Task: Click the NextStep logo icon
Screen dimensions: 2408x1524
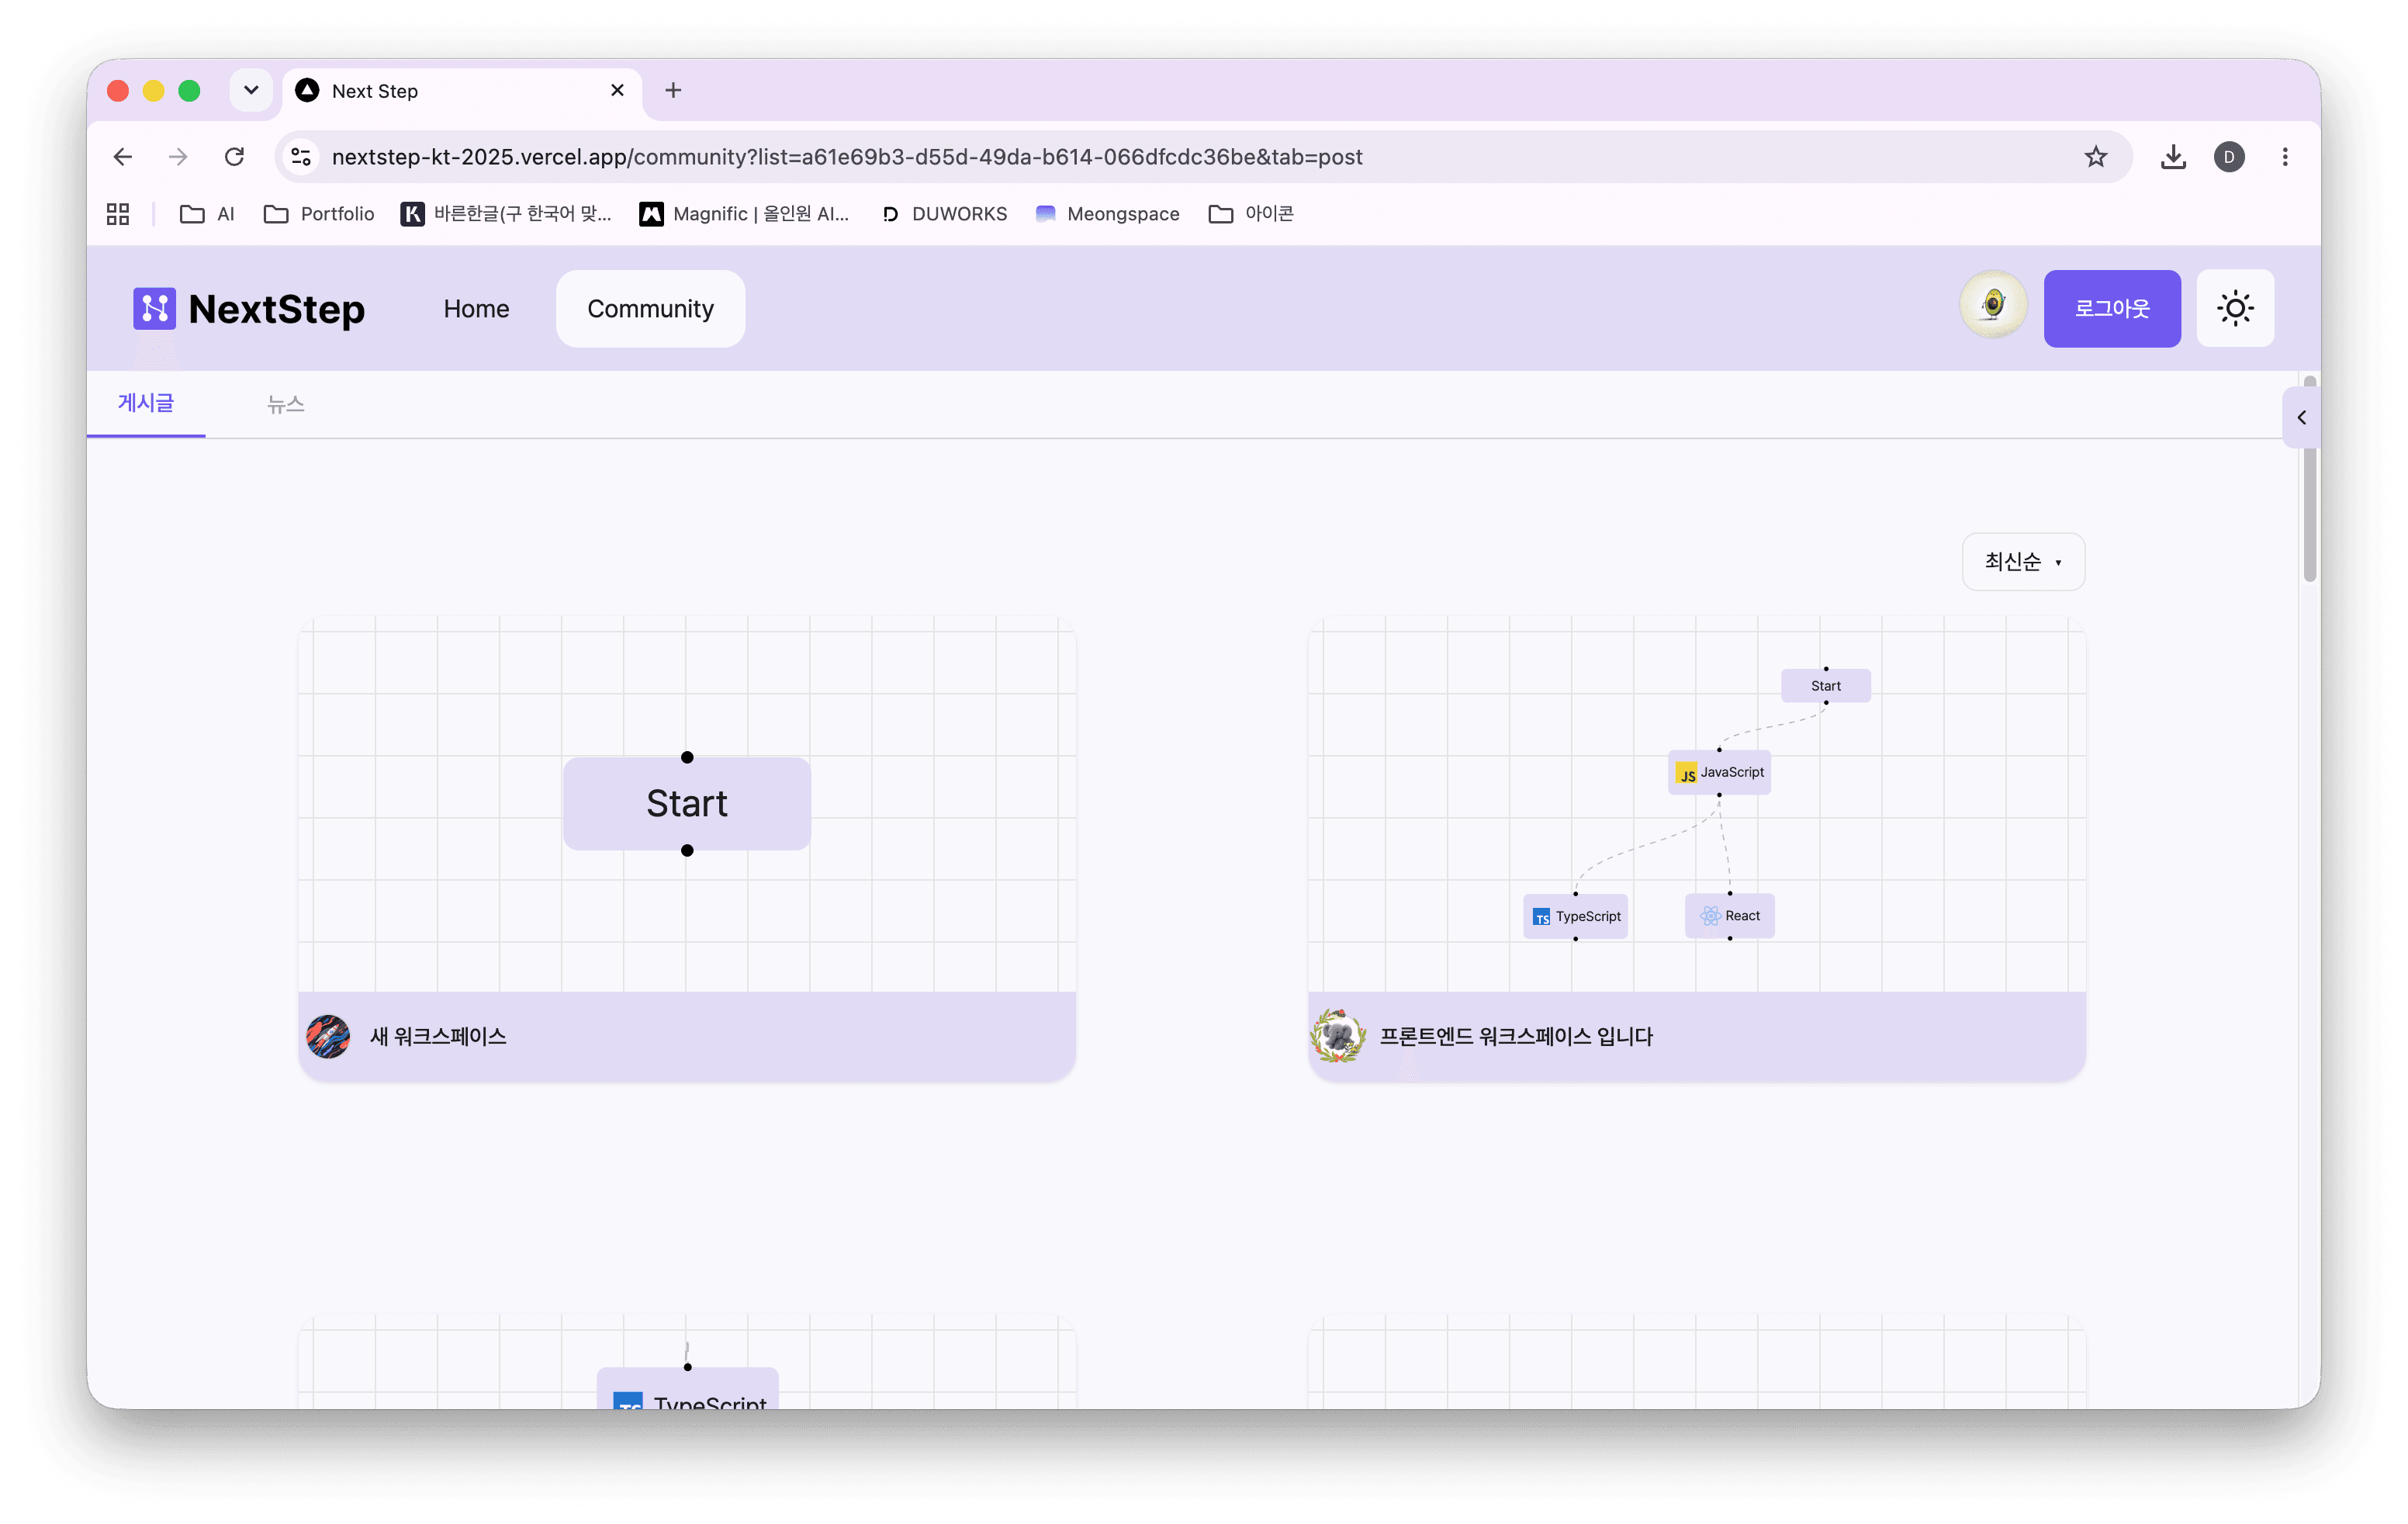Action: (154, 308)
